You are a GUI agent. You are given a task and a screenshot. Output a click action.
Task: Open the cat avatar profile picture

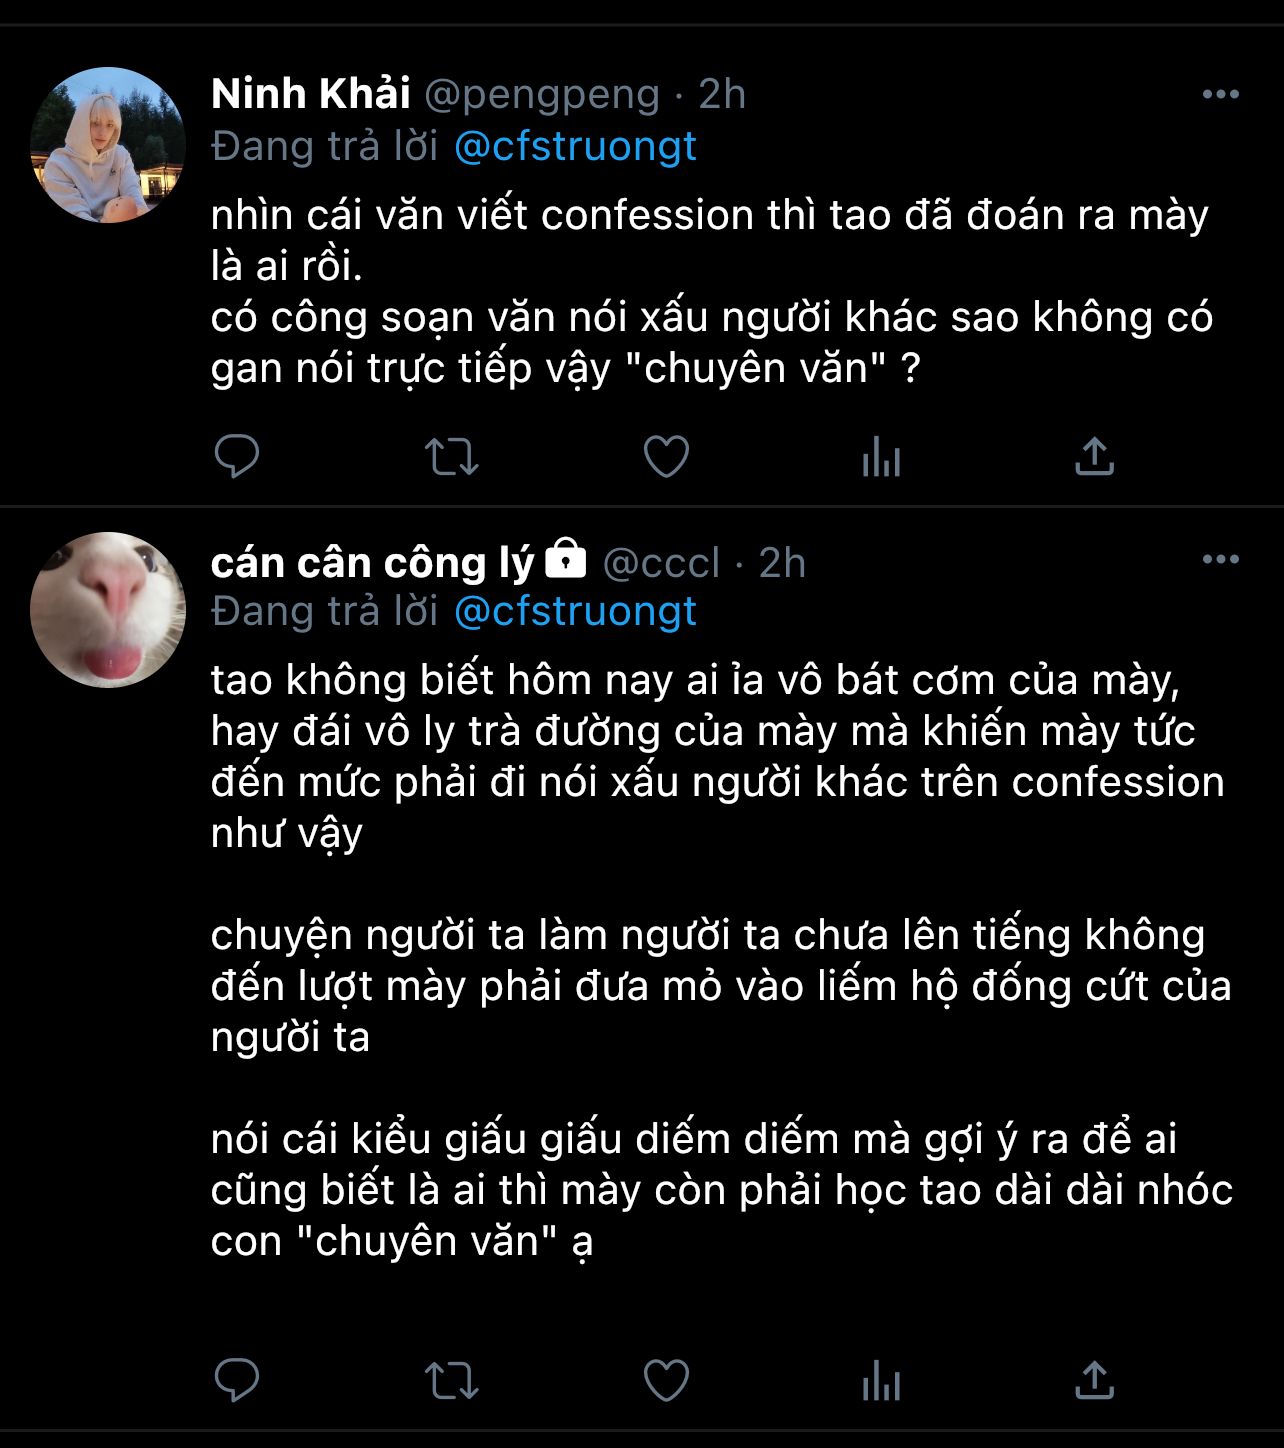[108, 610]
